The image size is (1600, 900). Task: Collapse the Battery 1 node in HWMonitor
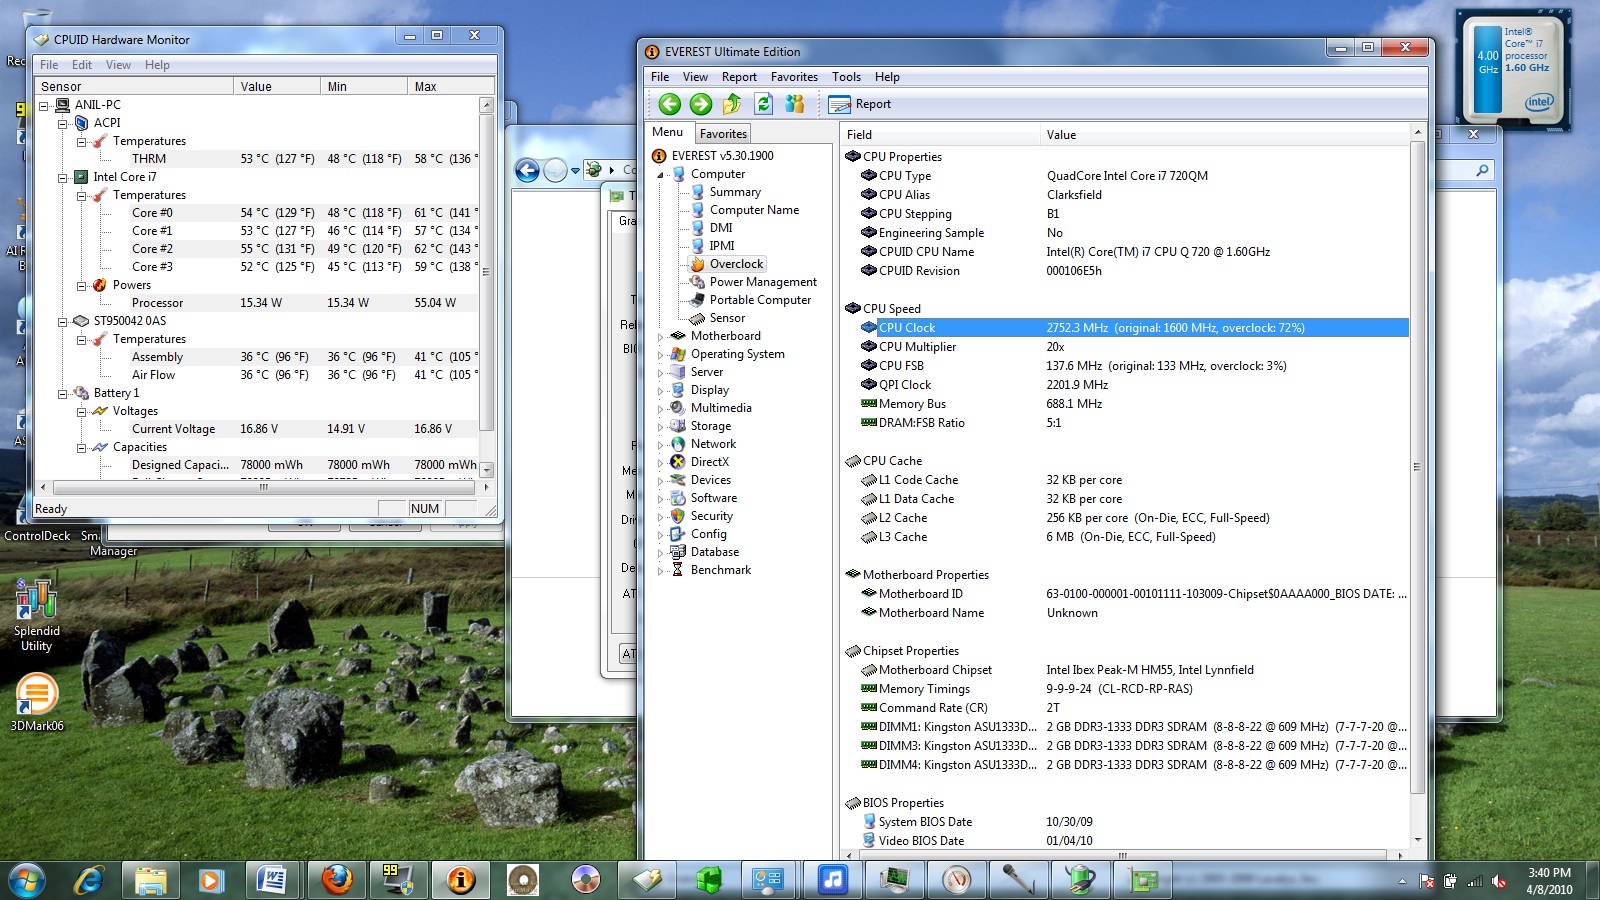click(62, 393)
